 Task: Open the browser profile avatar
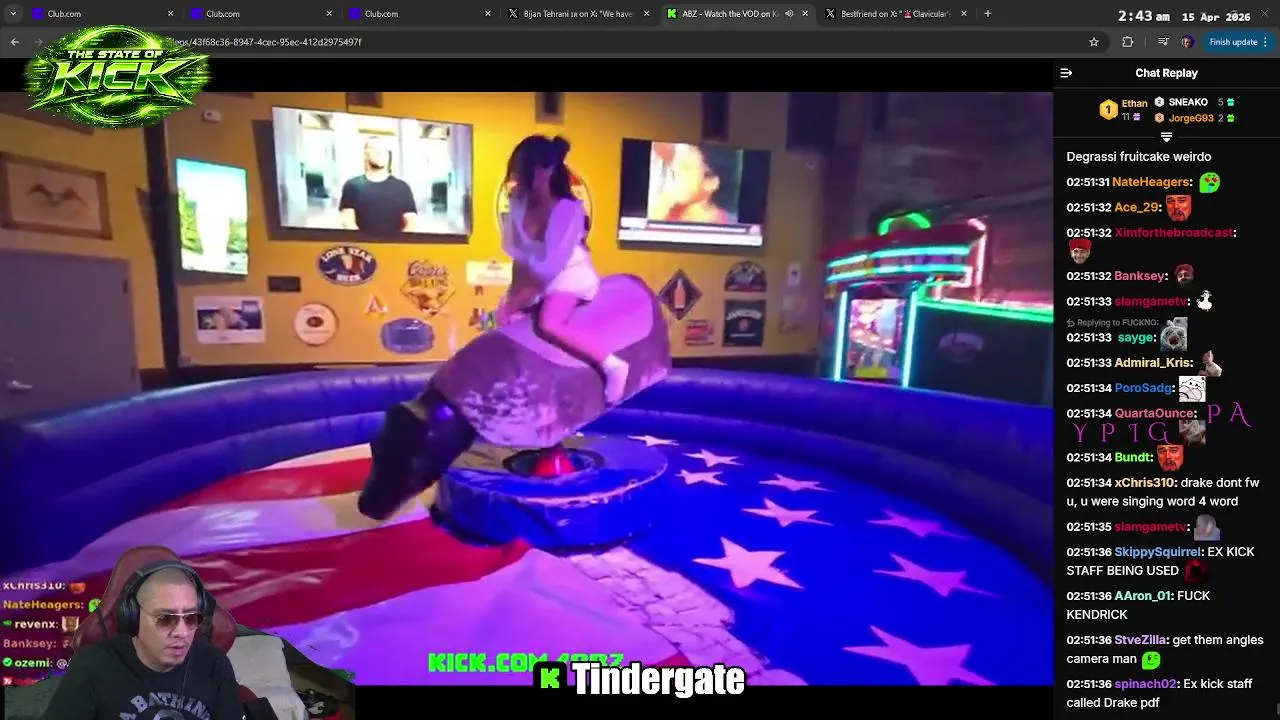point(1187,42)
